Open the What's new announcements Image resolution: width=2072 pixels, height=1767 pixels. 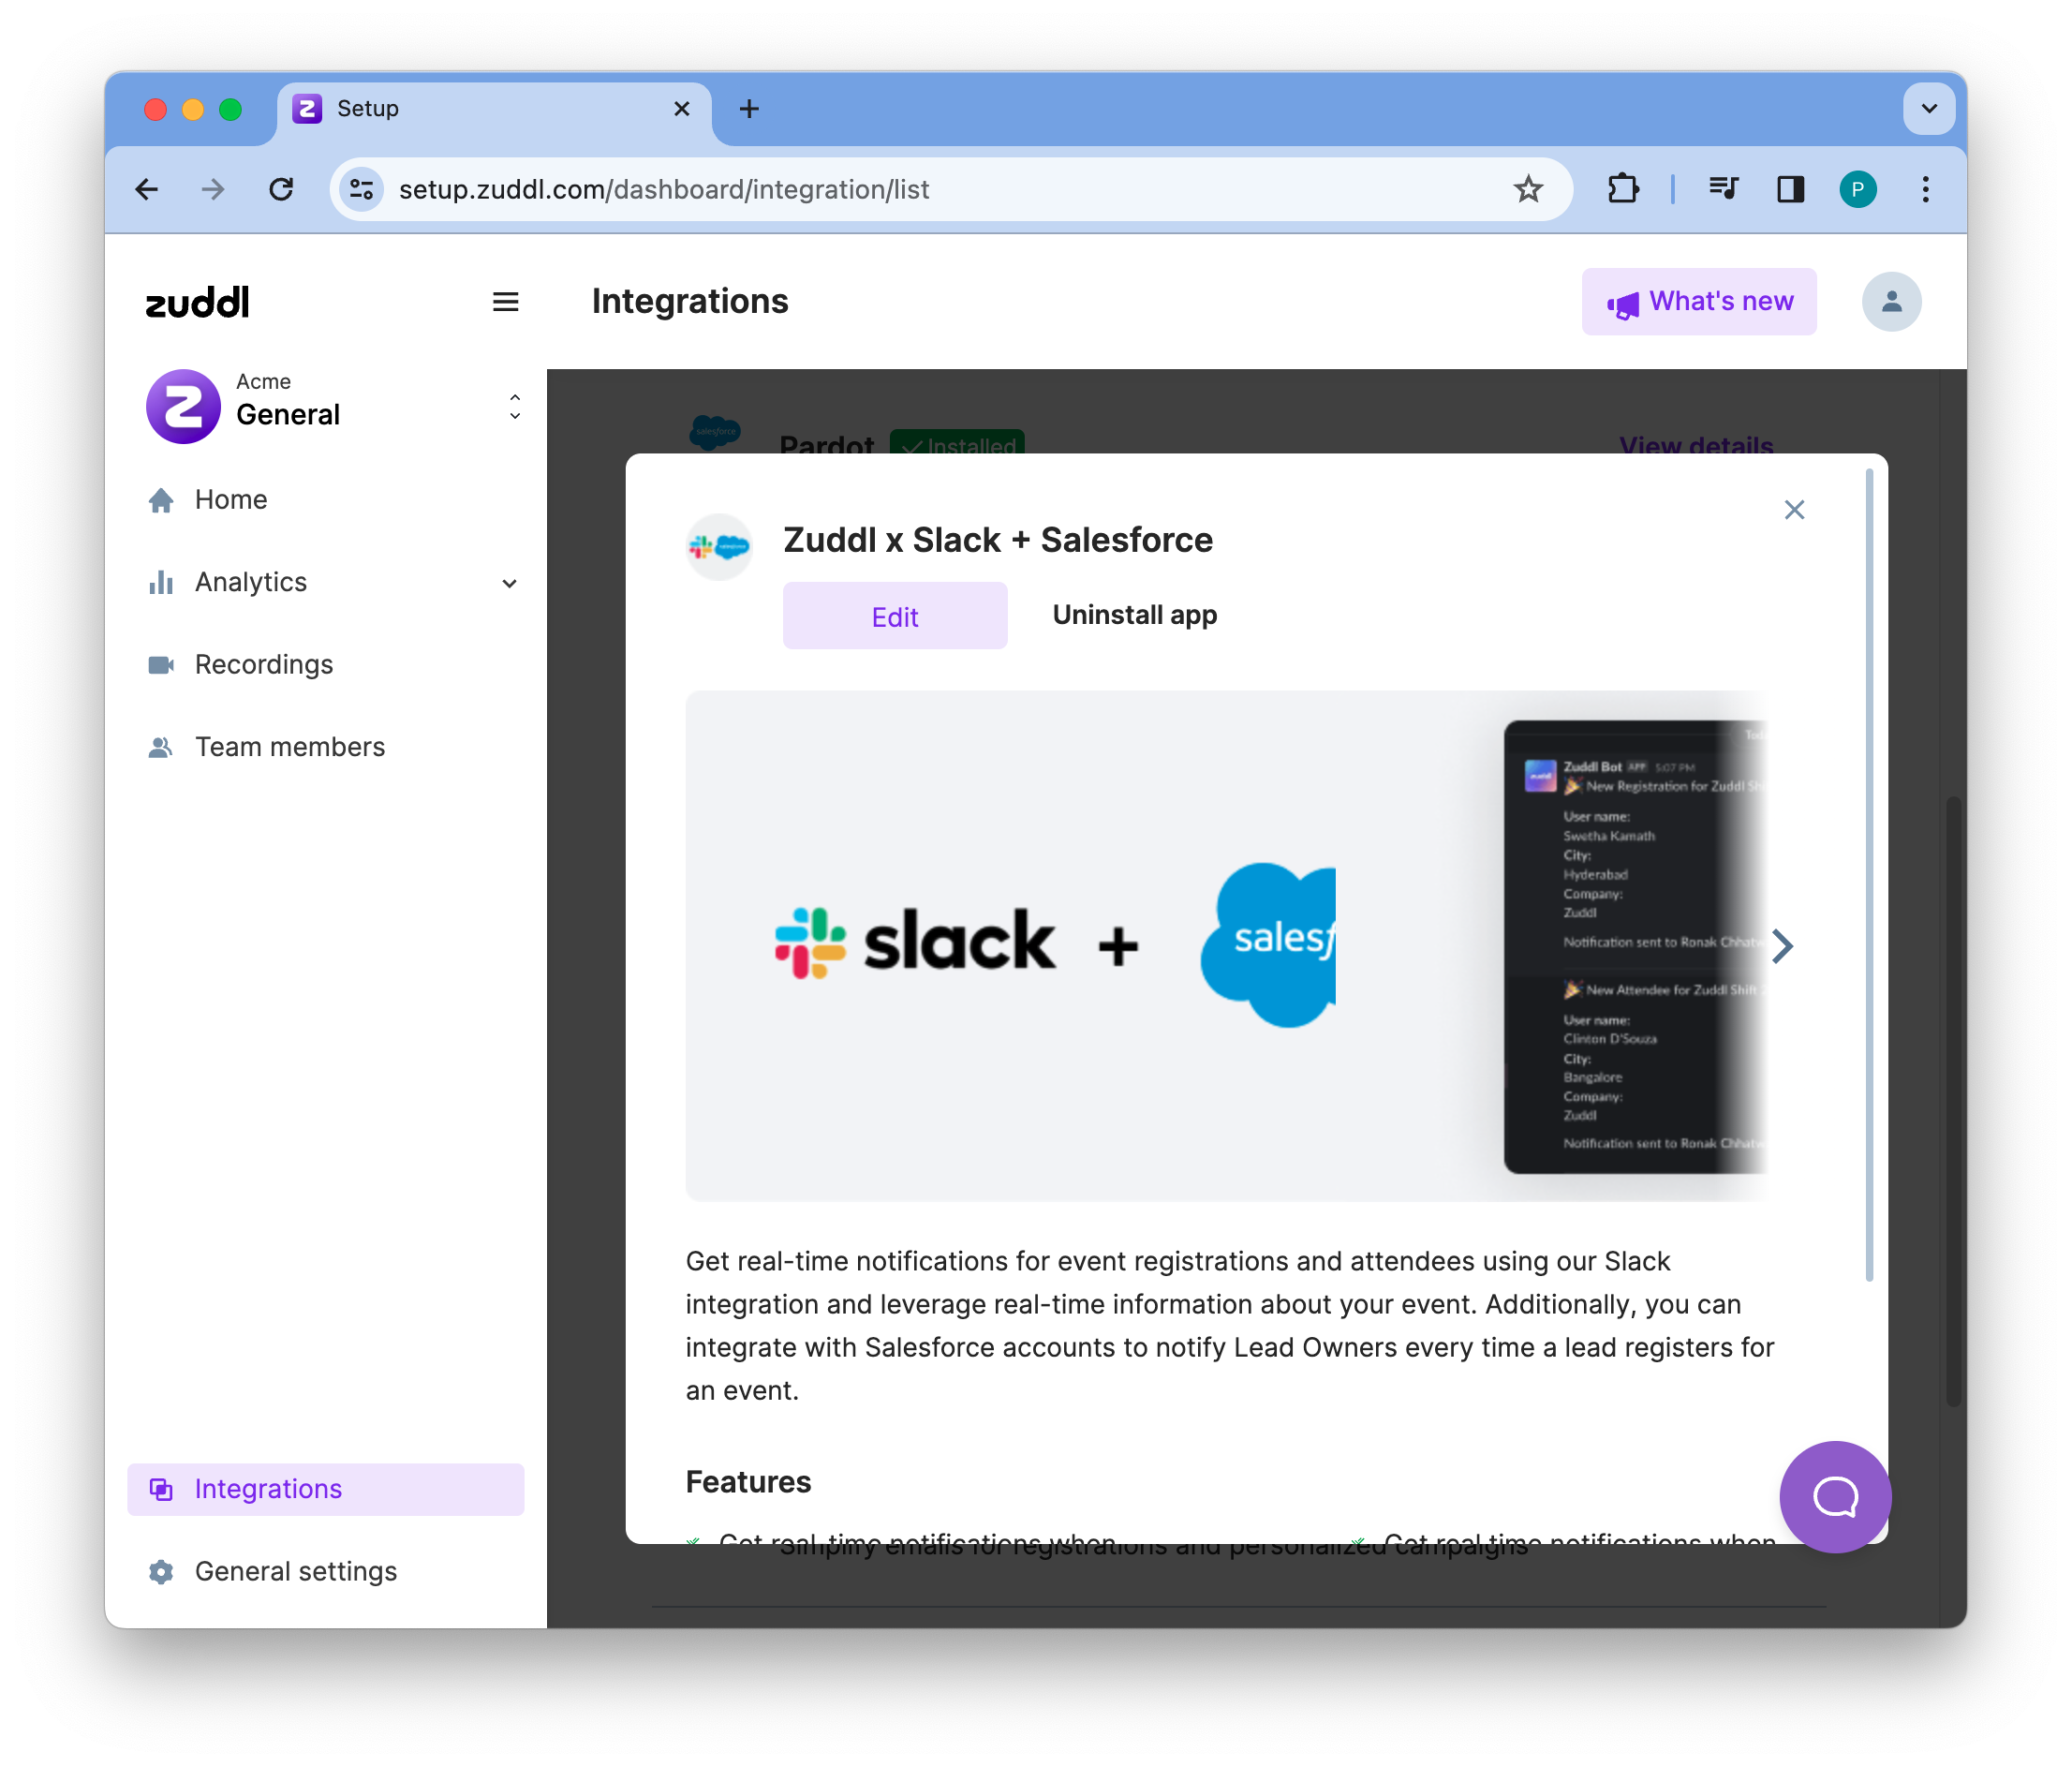click(1698, 302)
